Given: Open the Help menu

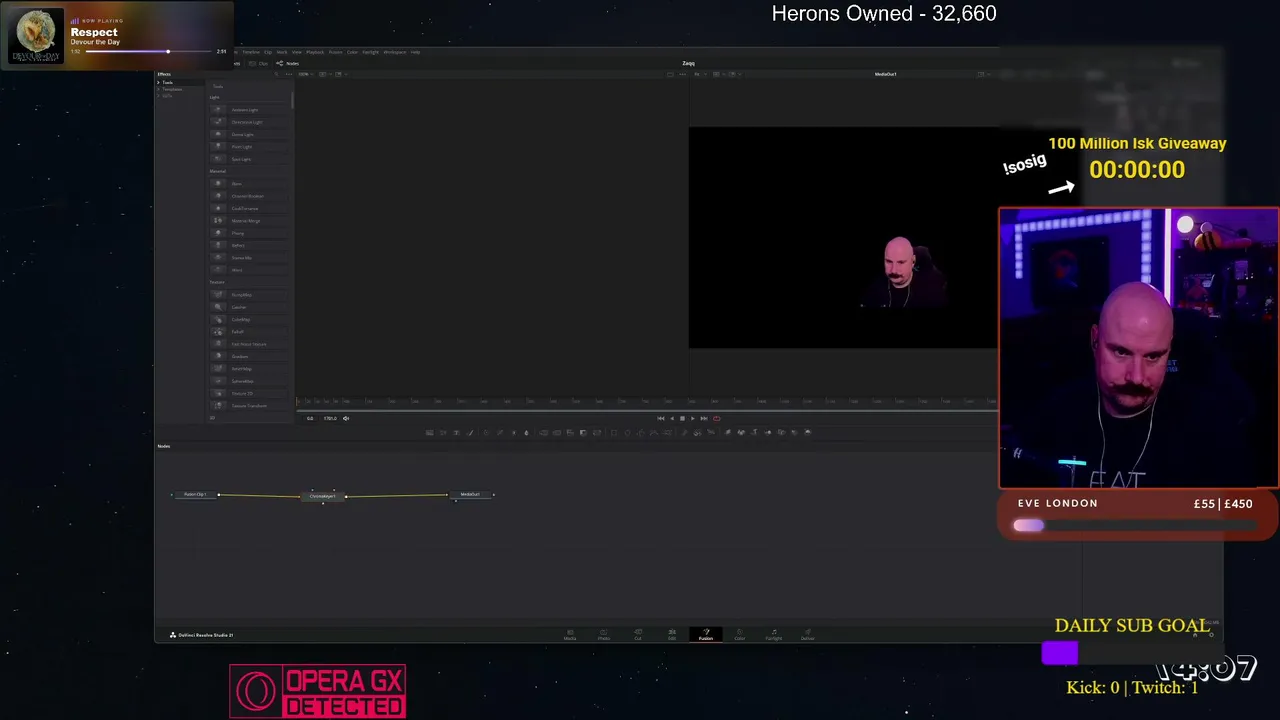Looking at the screenshot, I should coord(415,52).
